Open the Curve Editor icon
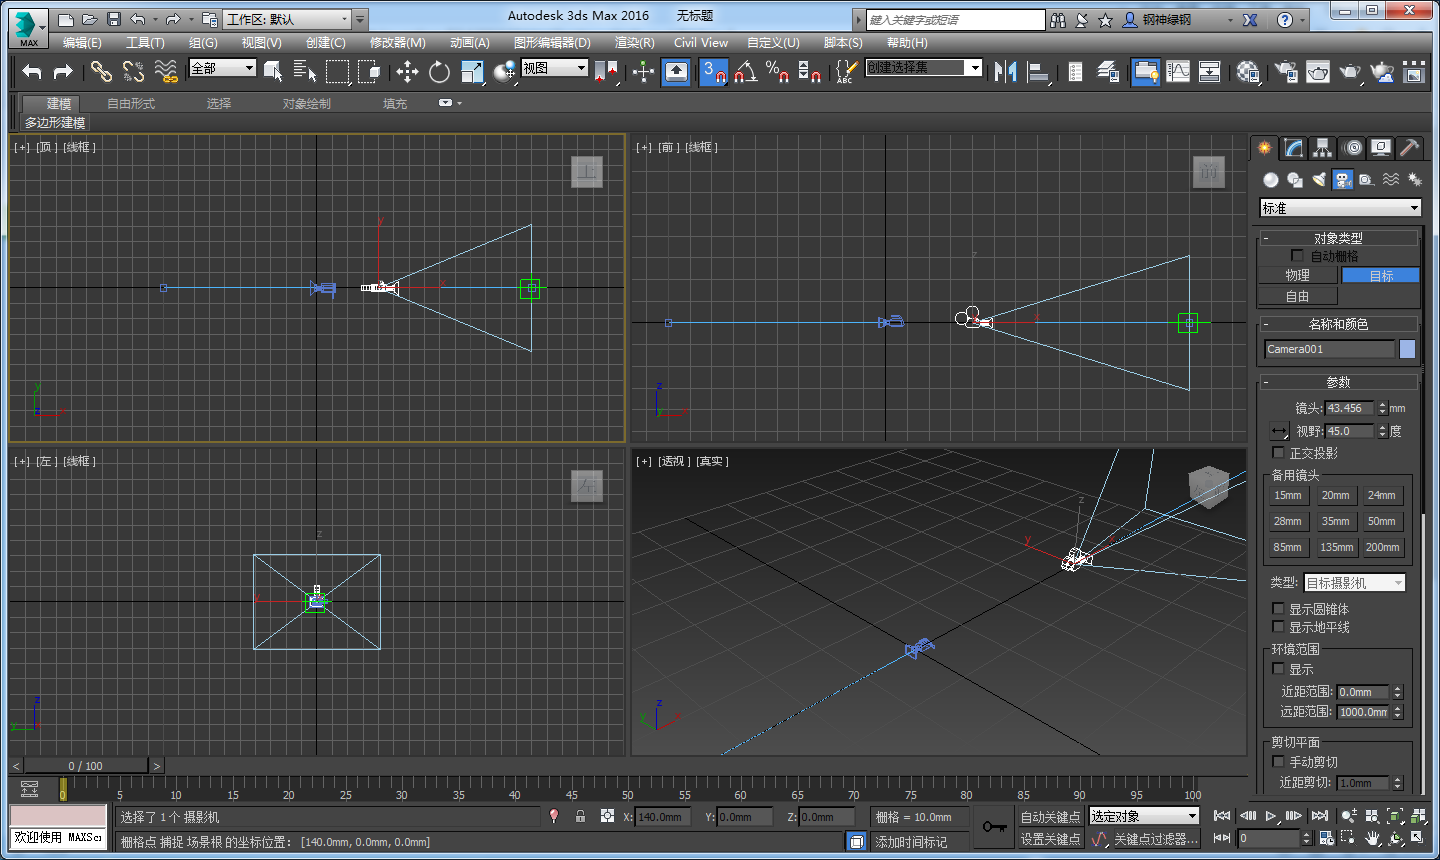Screen dimensions: 1440x860 [x=1178, y=71]
